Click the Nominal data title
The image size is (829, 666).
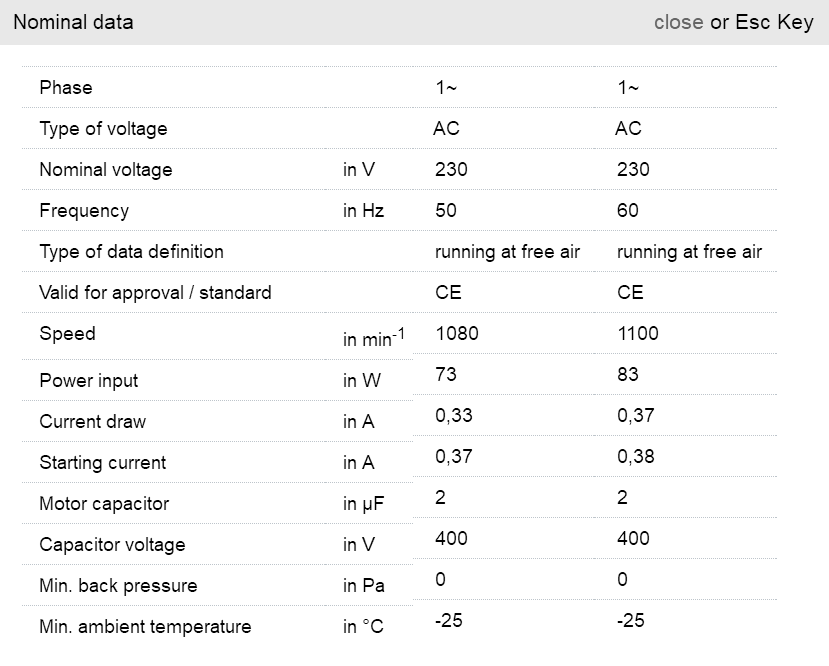tap(73, 22)
